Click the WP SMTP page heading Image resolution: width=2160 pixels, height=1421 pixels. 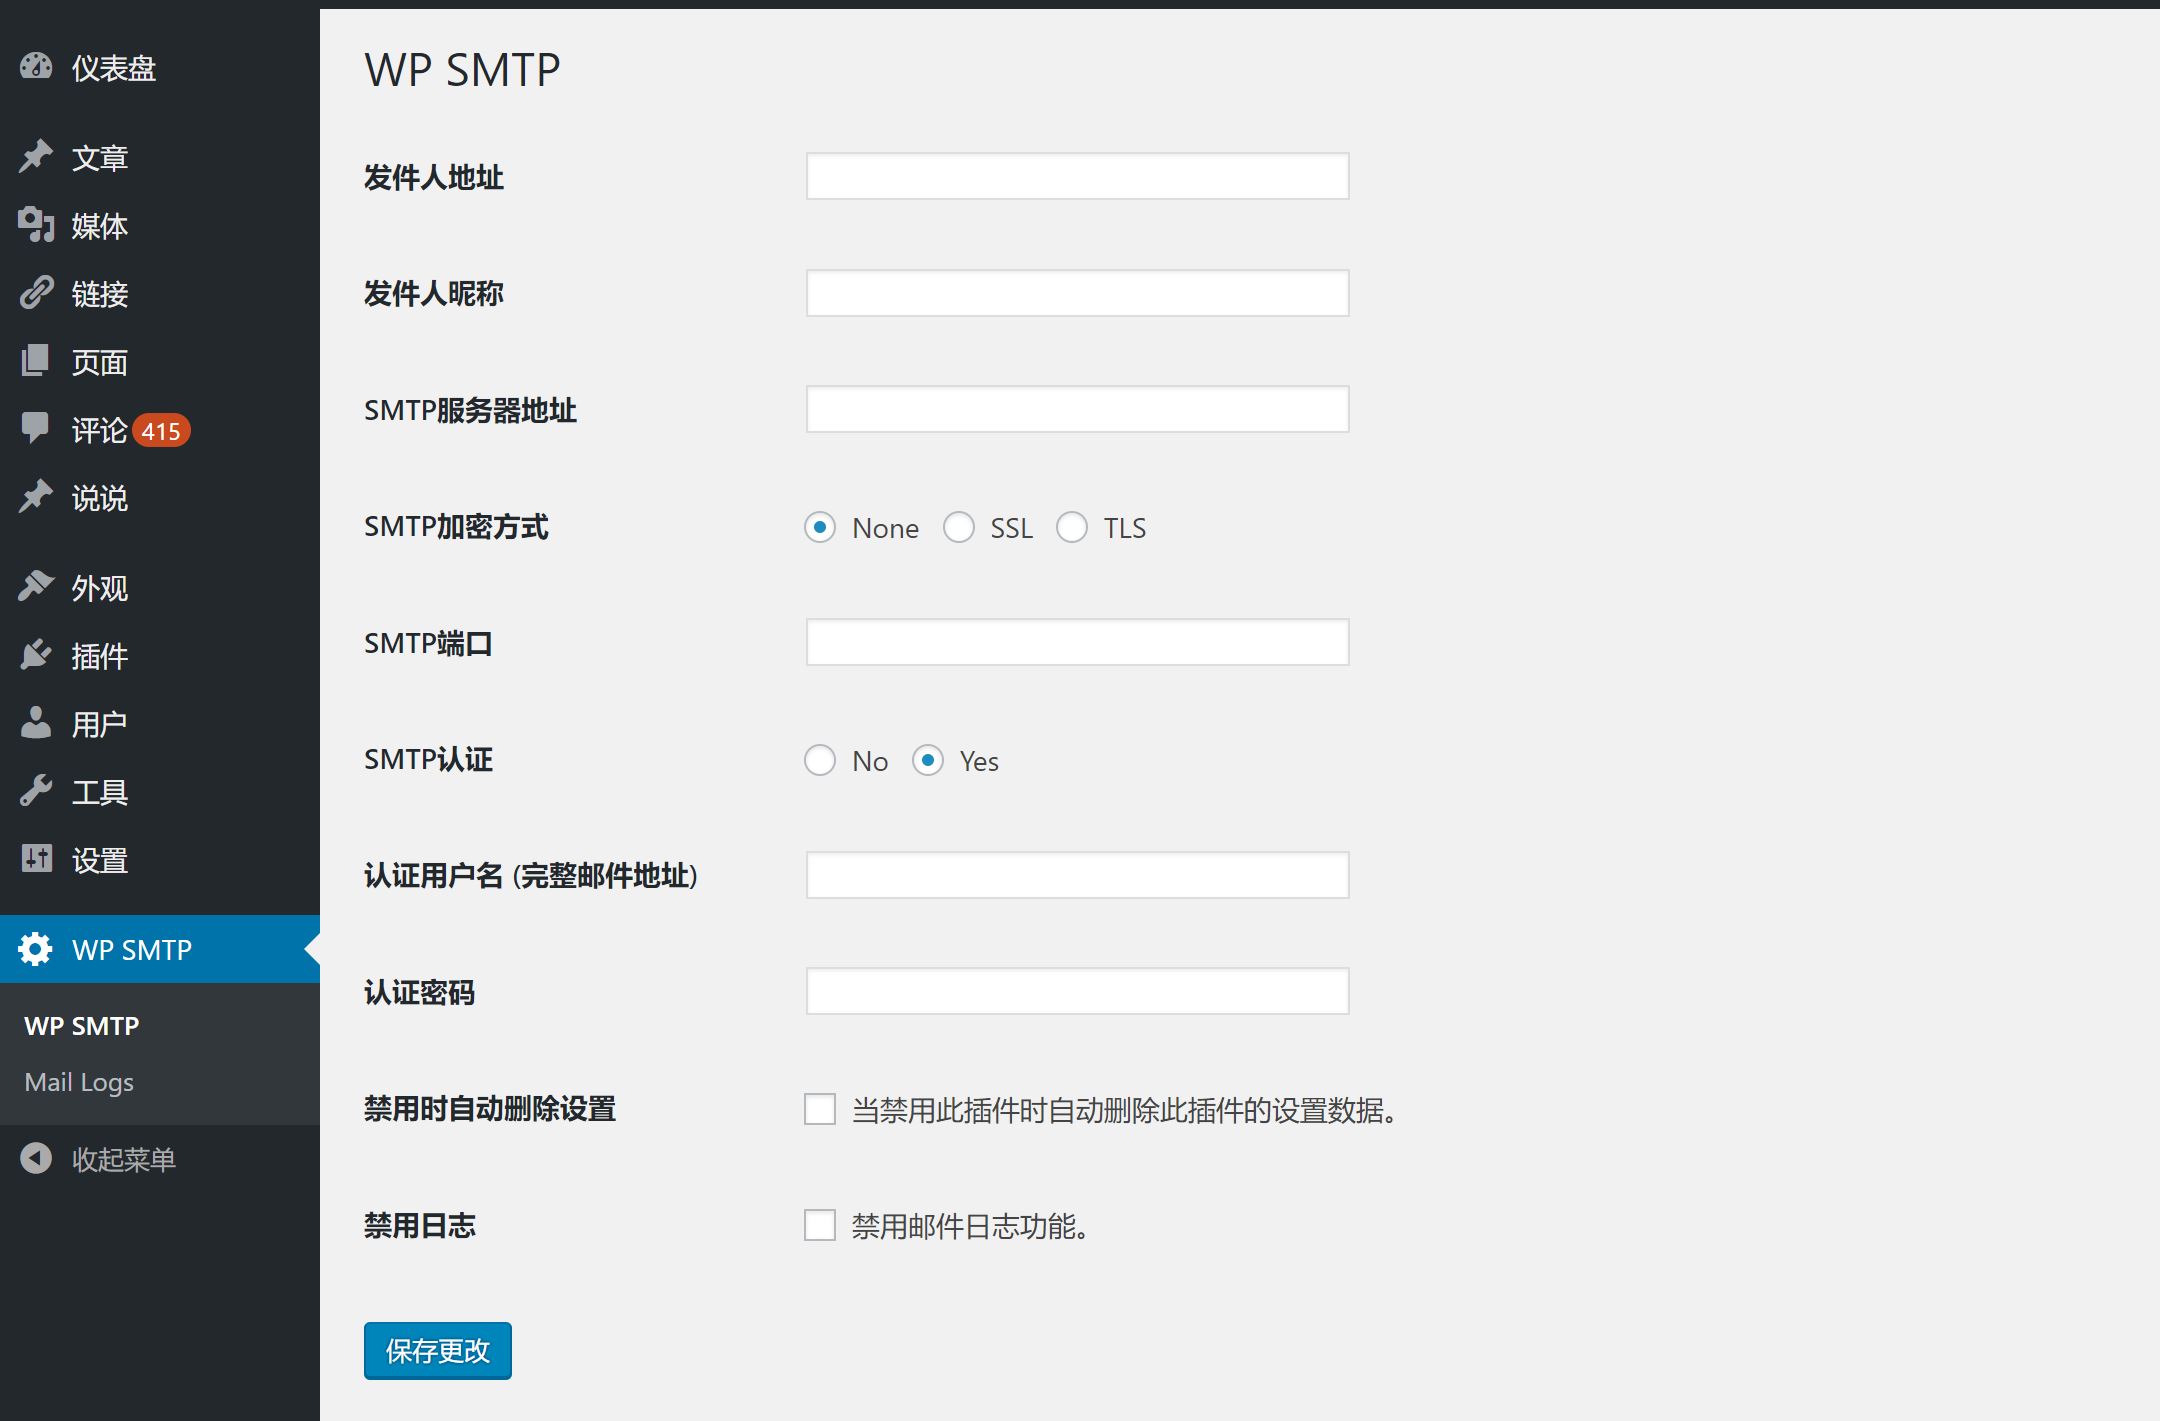pos(462,70)
